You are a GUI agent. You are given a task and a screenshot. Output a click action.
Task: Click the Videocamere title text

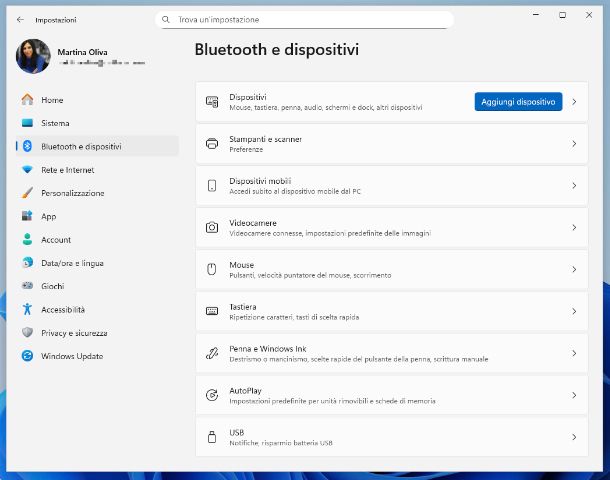253,223
